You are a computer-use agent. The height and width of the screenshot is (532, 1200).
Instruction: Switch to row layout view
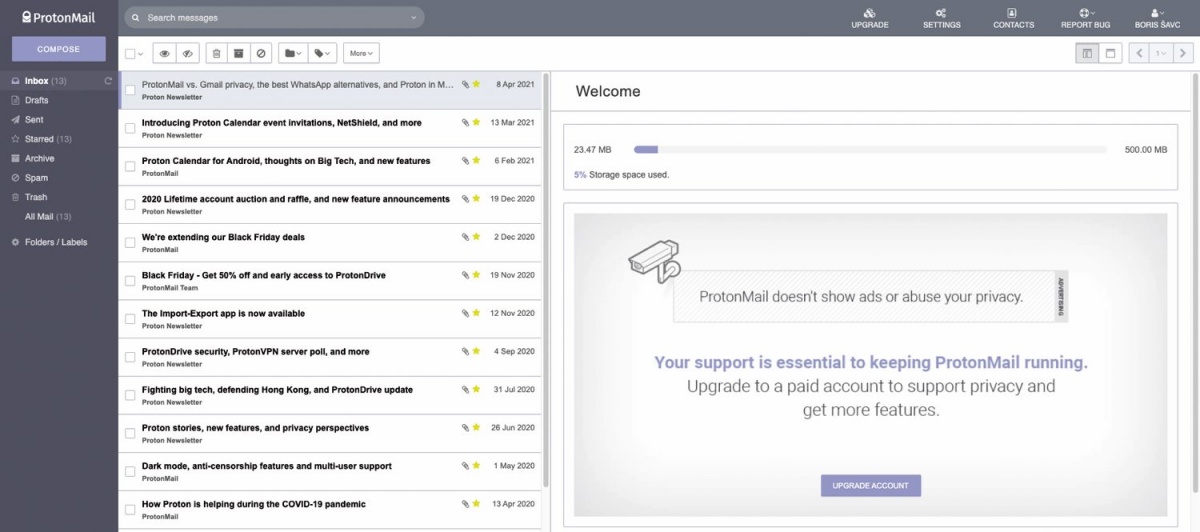click(1110, 53)
